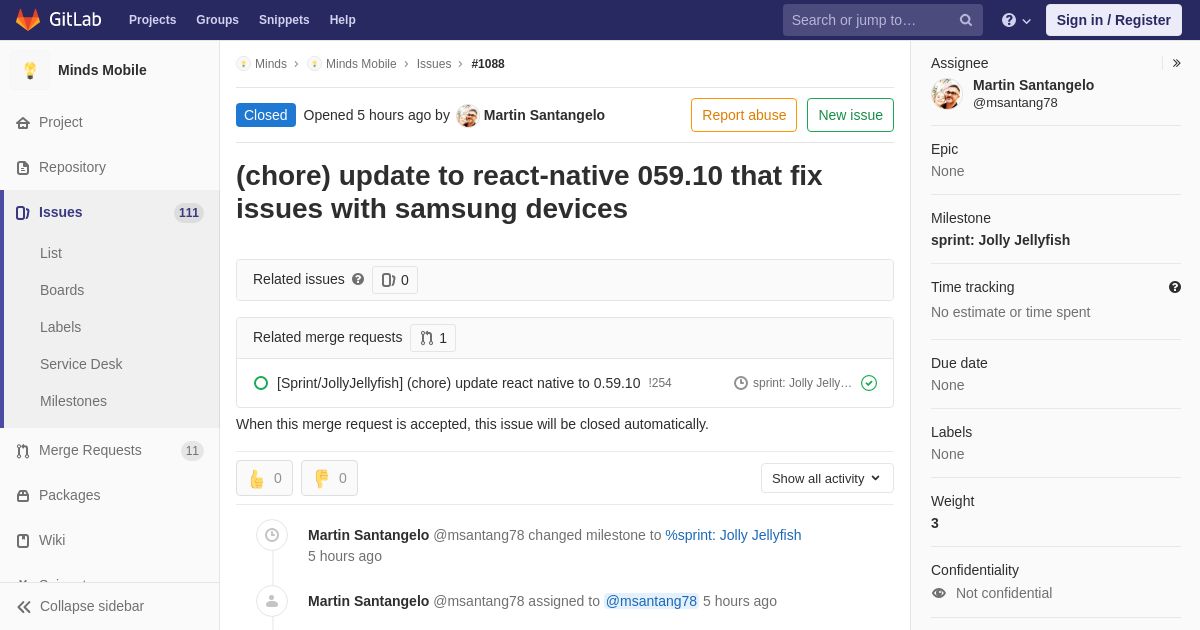Screen dimensions: 1200x630
Task: Click the Repository file icon
Action: tap(23, 167)
